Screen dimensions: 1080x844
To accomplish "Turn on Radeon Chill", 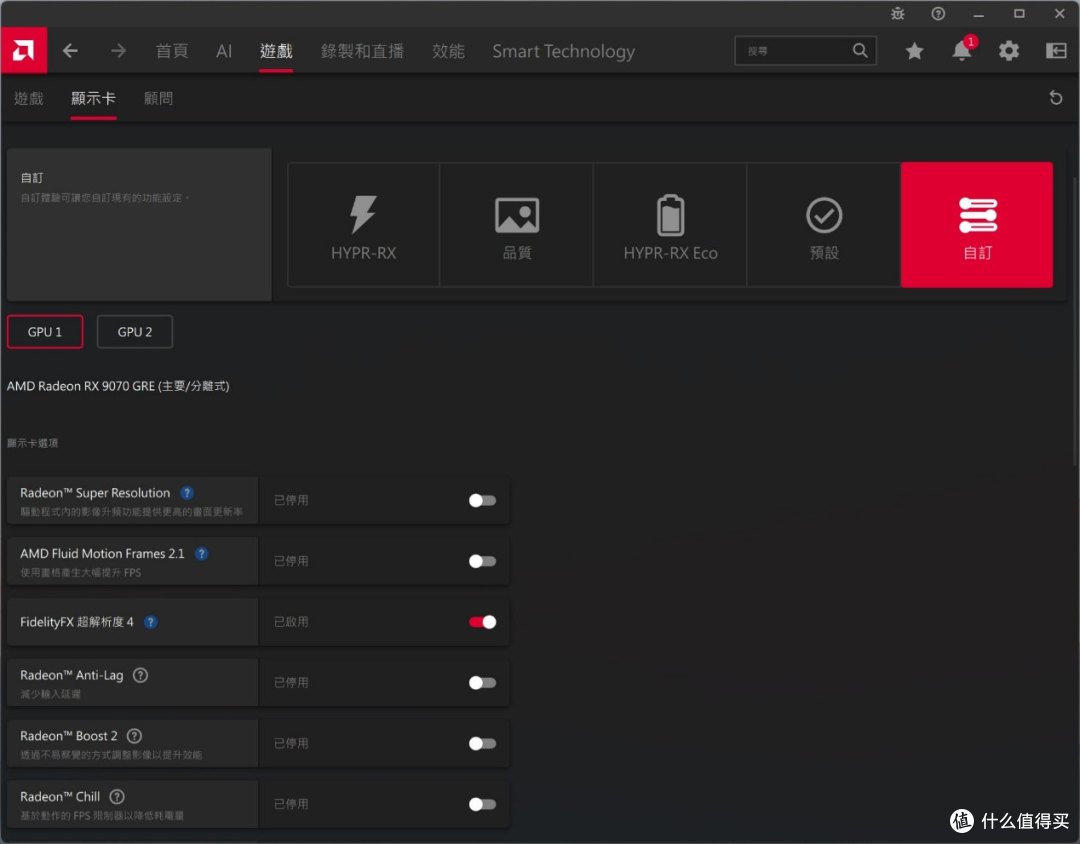I will (482, 804).
